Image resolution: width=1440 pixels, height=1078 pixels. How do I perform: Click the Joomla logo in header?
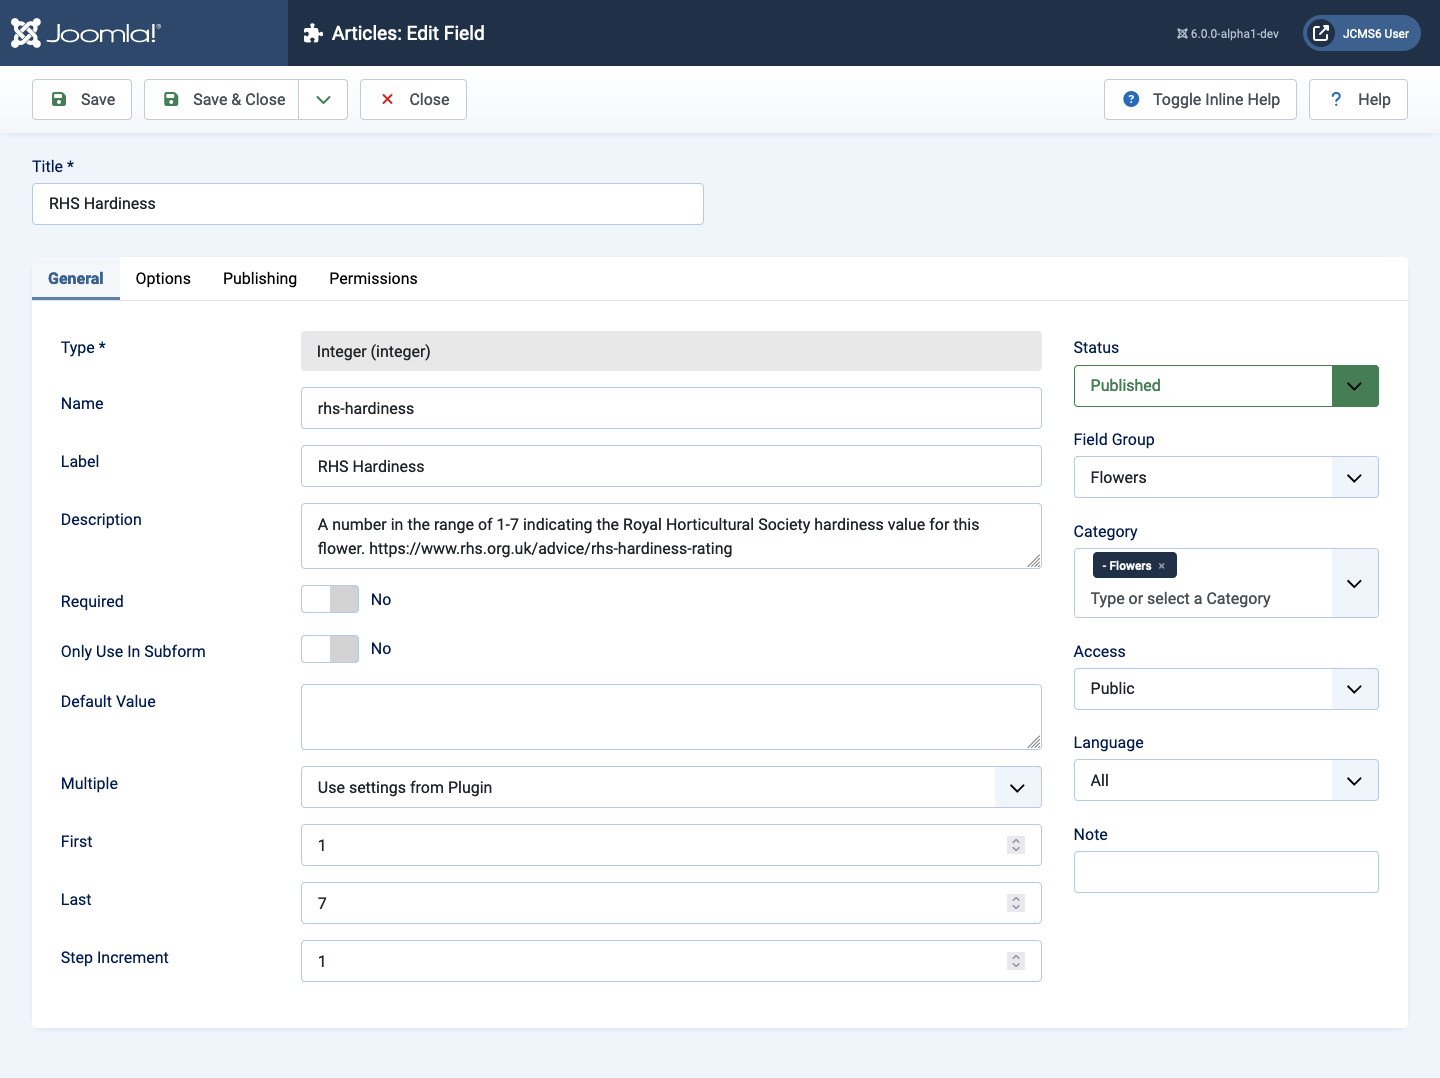pyautogui.click(x=86, y=33)
